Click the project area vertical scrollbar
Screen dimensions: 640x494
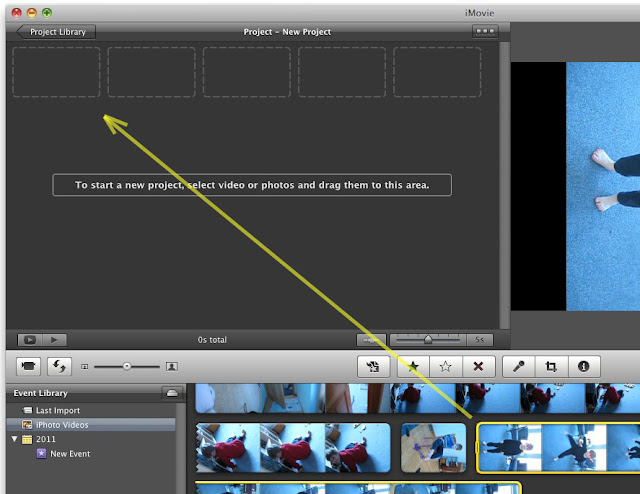pyautogui.click(x=504, y=185)
